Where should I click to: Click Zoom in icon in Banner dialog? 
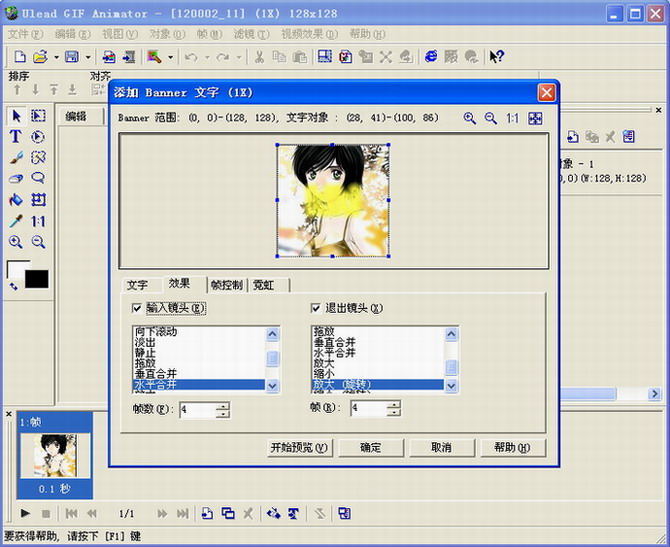coord(470,118)
